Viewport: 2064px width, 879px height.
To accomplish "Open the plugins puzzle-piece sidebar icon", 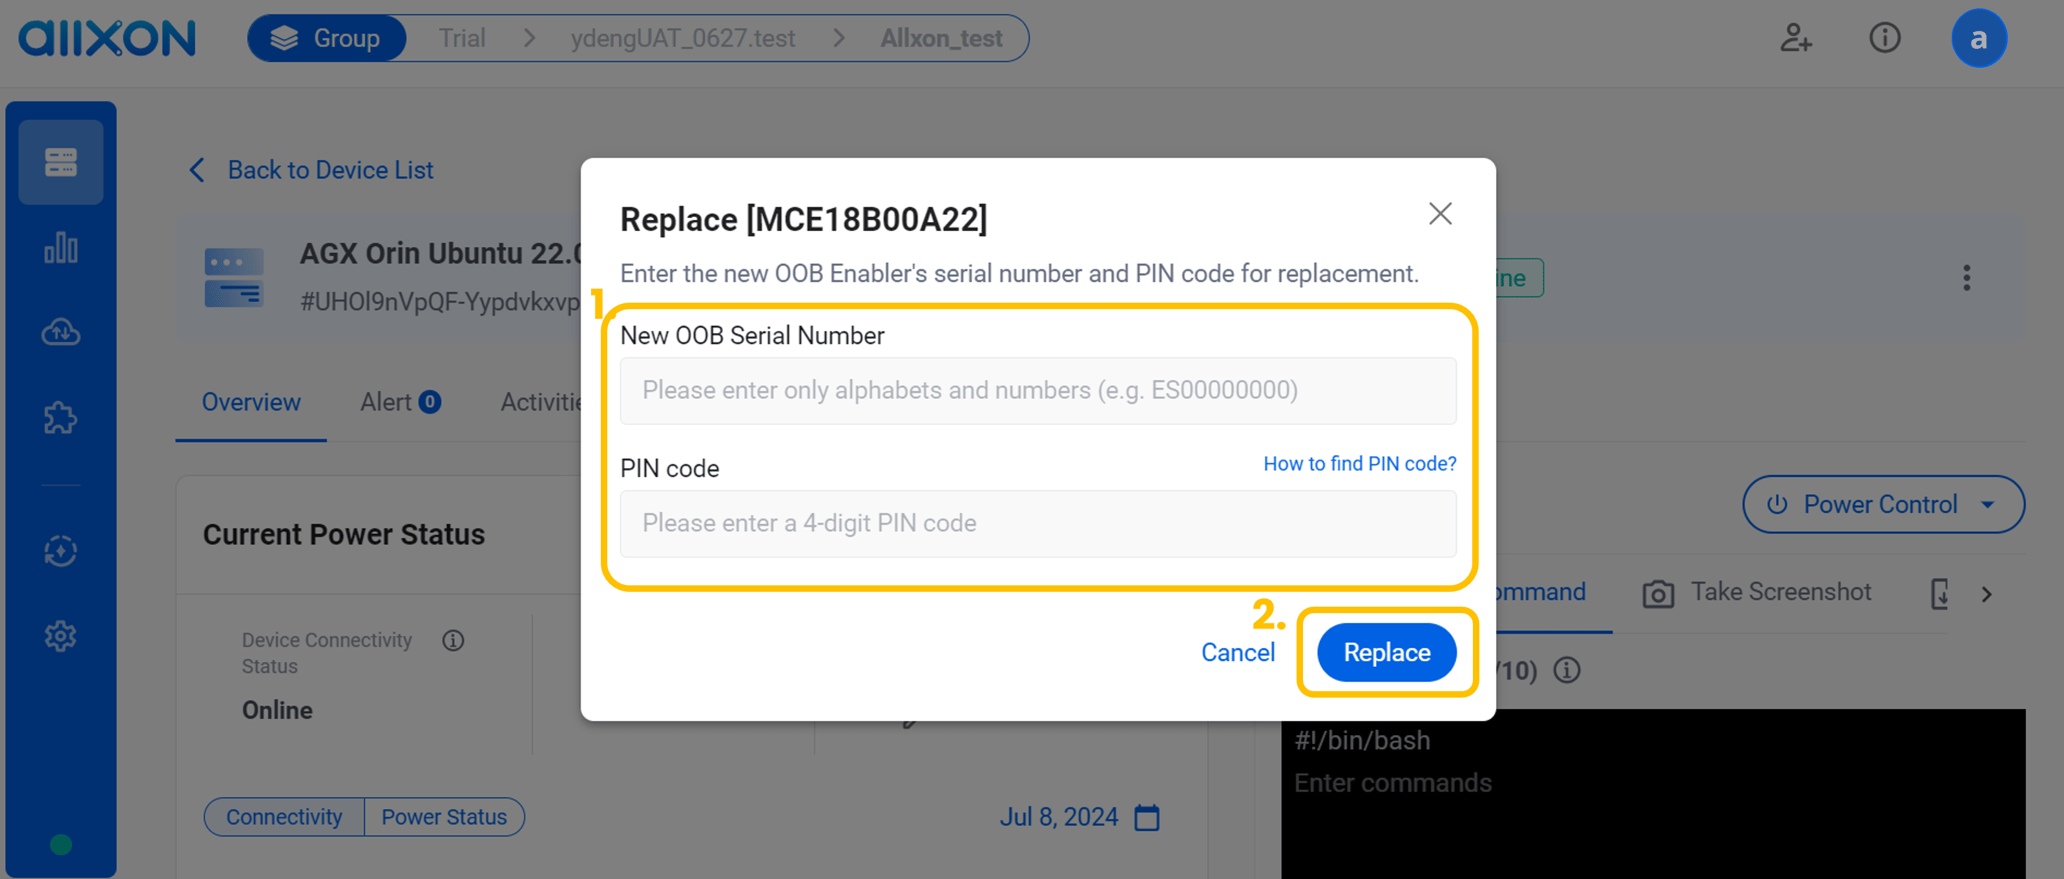I will tap(60, 418).
